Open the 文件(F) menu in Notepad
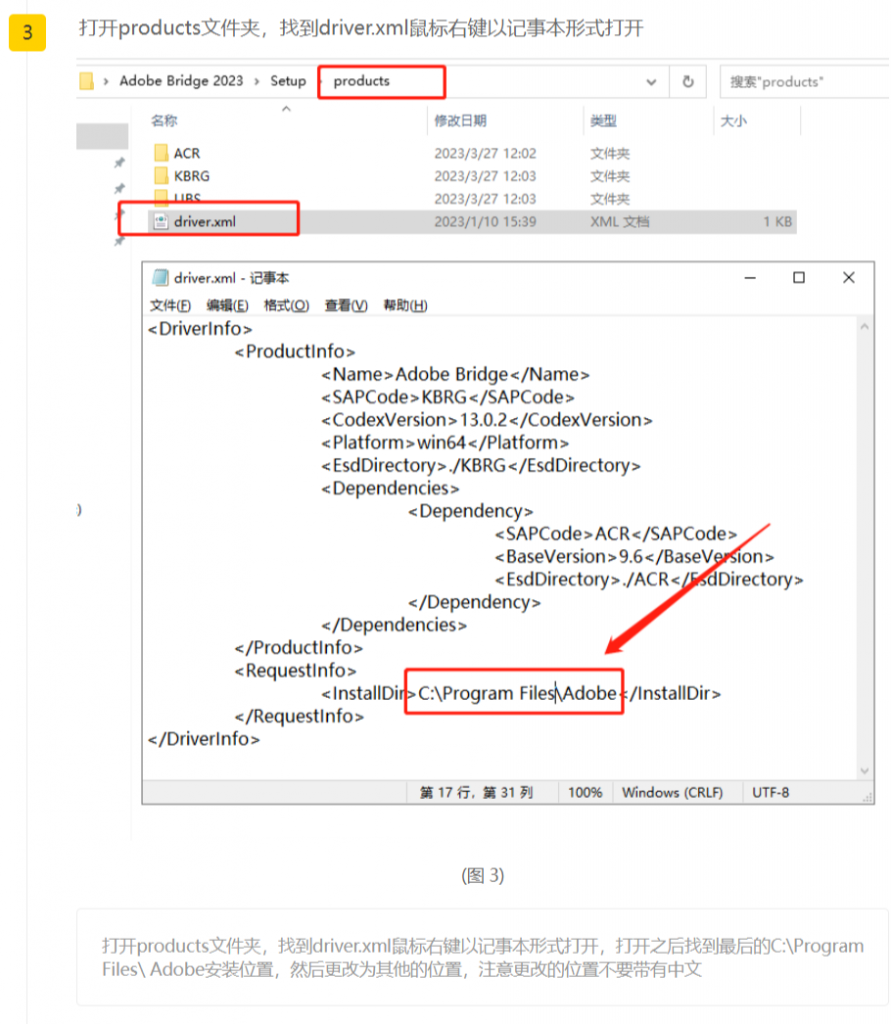This screenshot has height=1024, width=892. pyautogui.click(x=170, y=305)
